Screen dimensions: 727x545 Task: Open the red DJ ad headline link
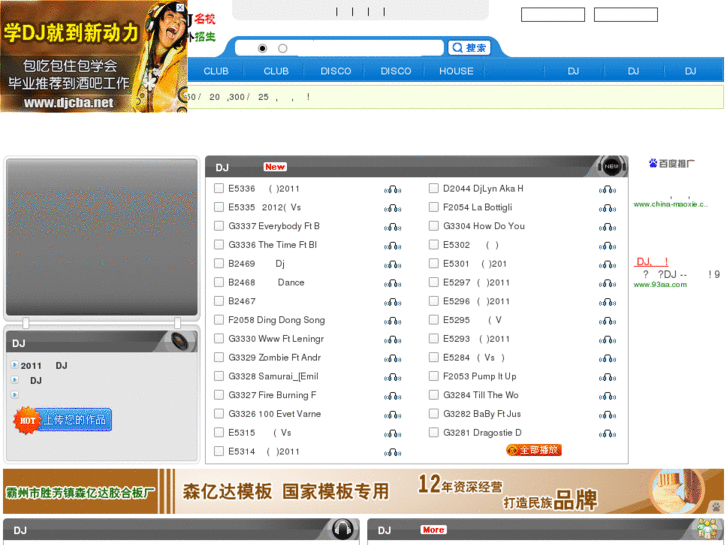coord(651,262)
